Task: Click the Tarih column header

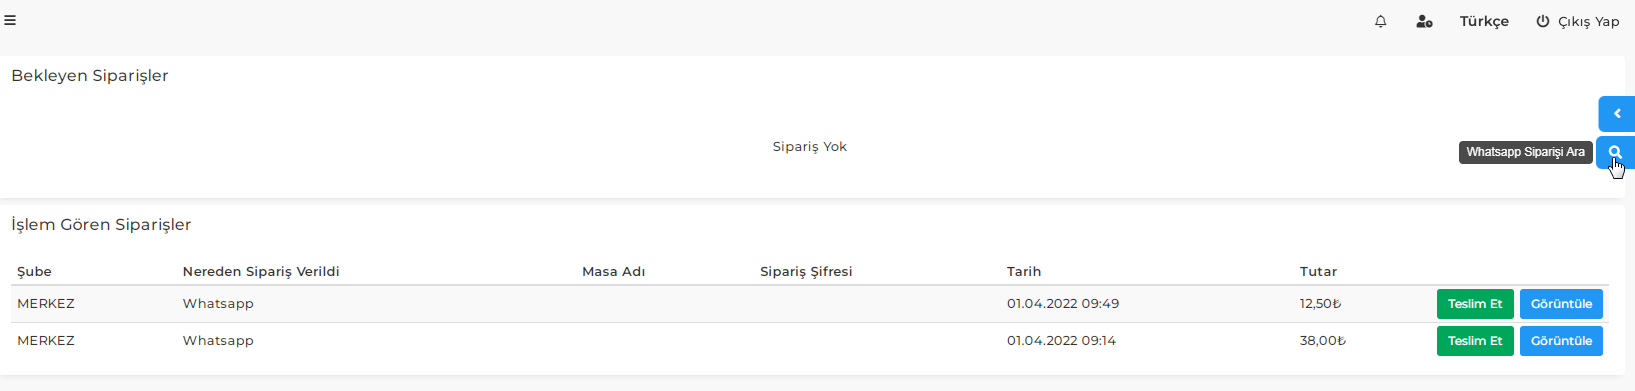Action: (1024, 271)
